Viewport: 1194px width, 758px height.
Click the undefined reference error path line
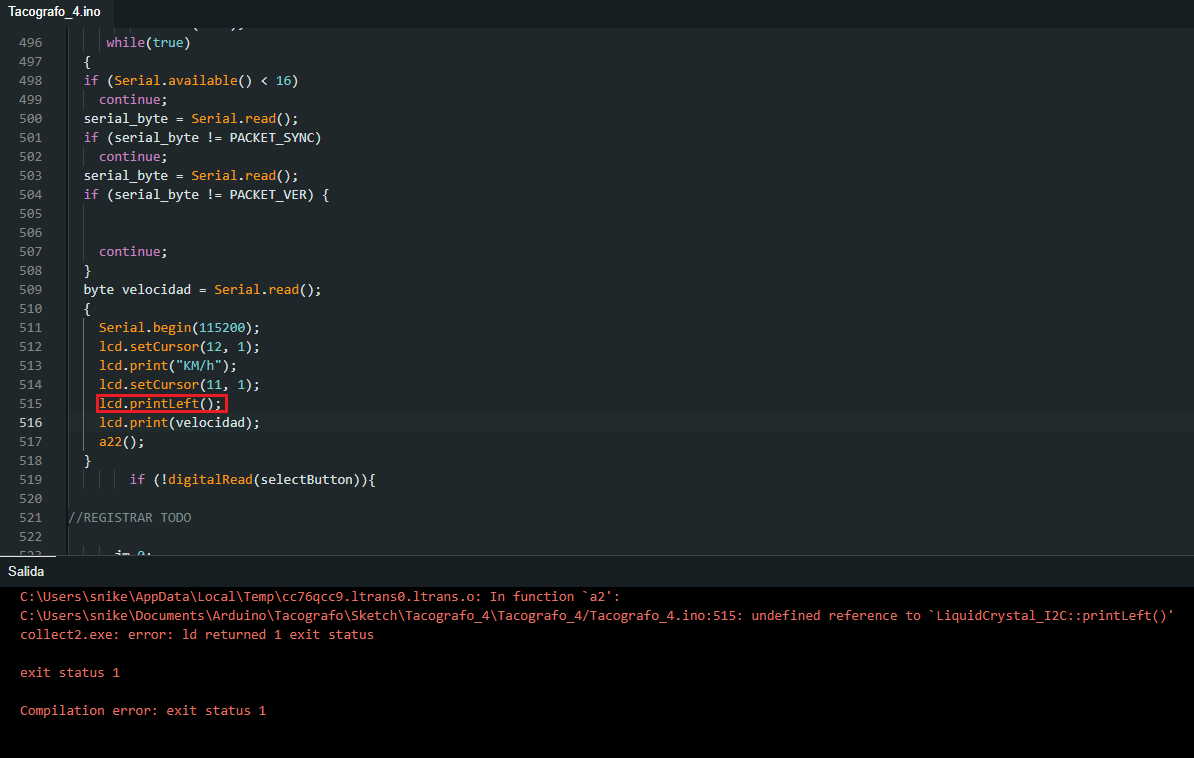tap(596, 616)
